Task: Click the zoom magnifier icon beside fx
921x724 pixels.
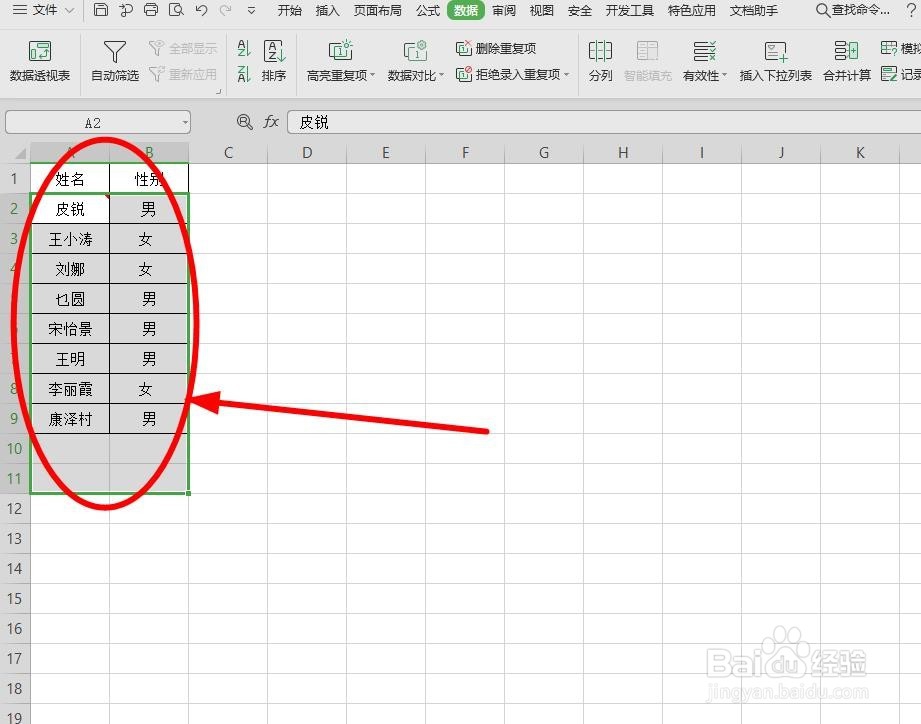Action: point(244,122)
